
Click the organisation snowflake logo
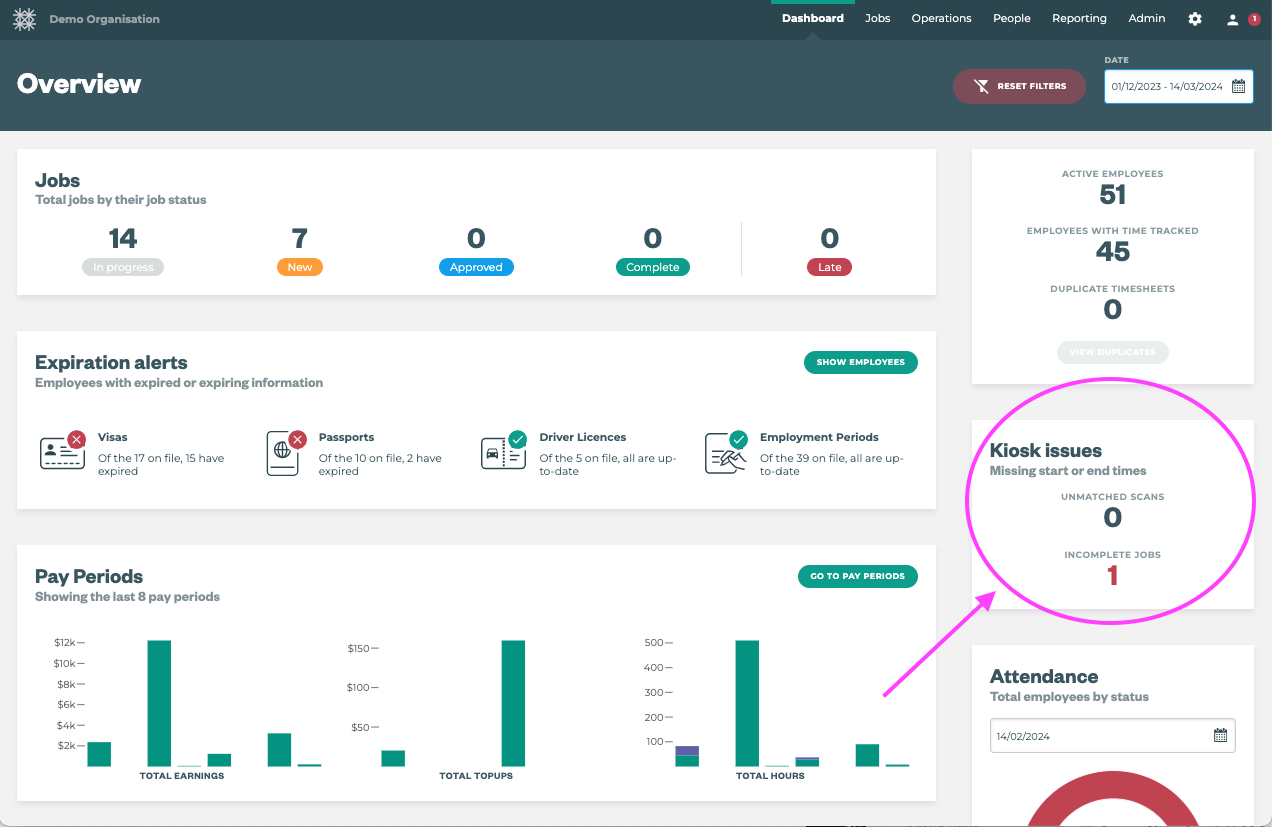pos(24,19)
